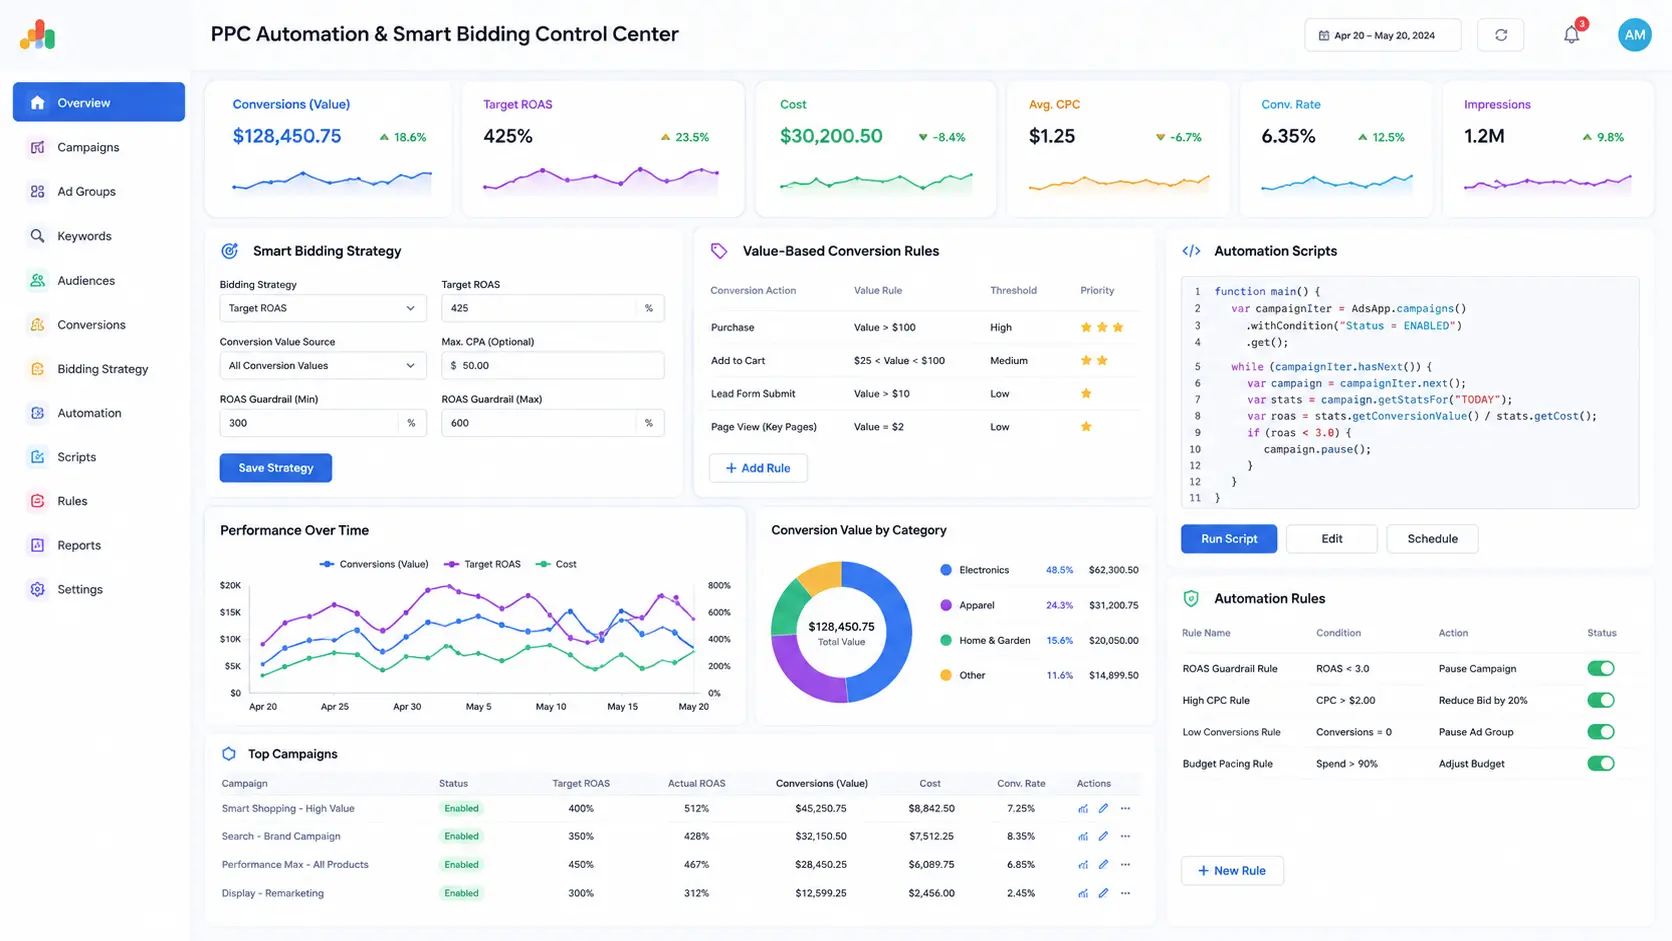The width and height of the screenshot is (1672, 941).
Task: Select the Overview sidebar item
Action: 98,102
